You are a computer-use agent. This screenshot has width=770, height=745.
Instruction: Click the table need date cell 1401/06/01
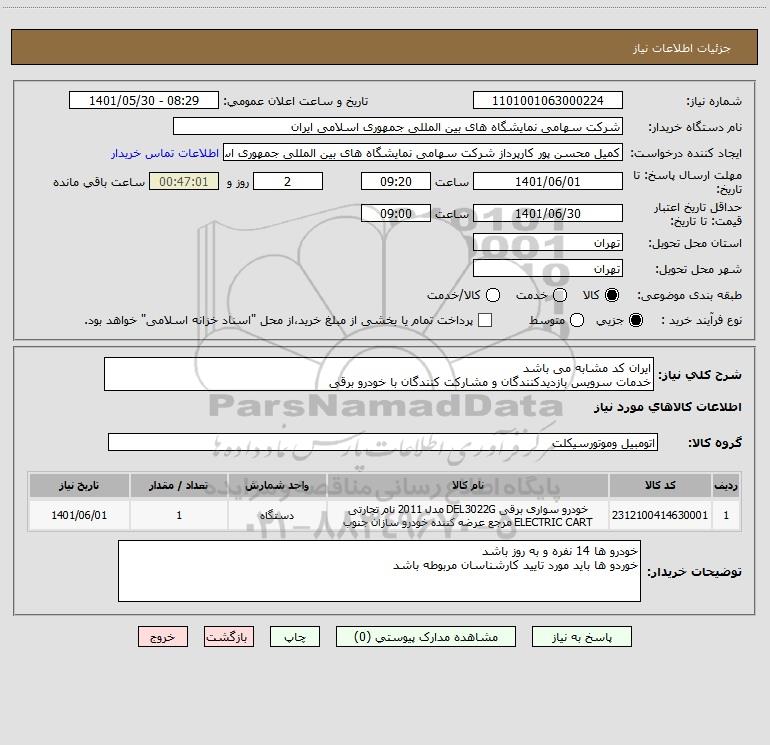coord(79,515)
